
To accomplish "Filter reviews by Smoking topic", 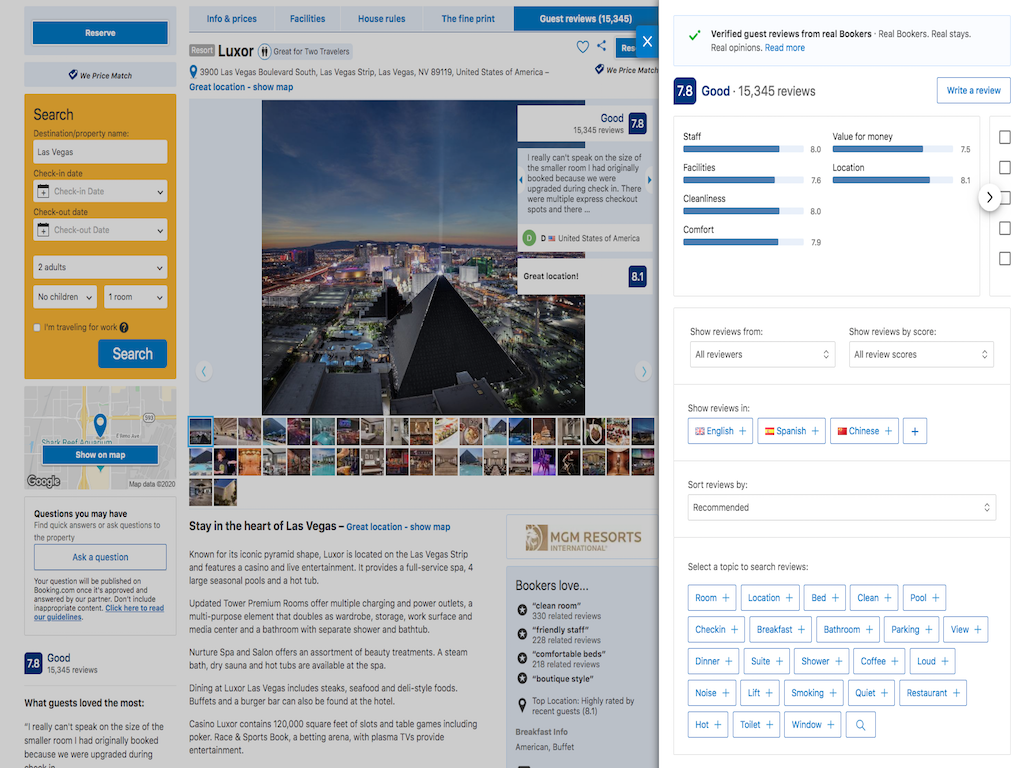I will point(814,693).
